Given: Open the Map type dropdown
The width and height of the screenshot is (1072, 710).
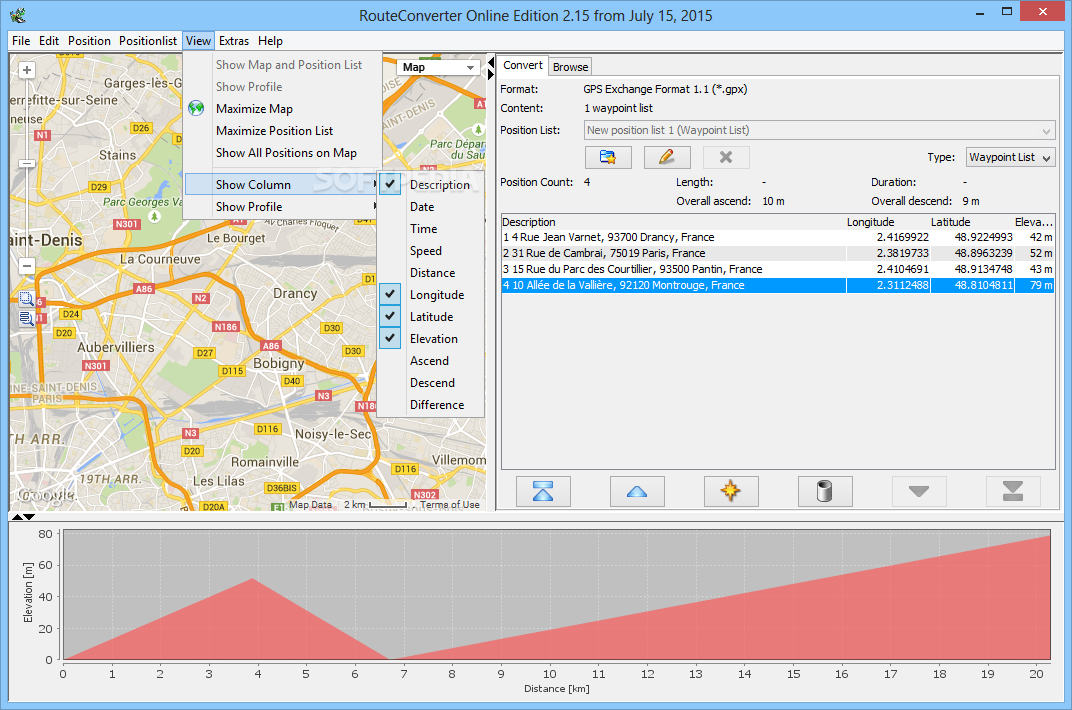Looking at the screenshot, I should 438,67.
